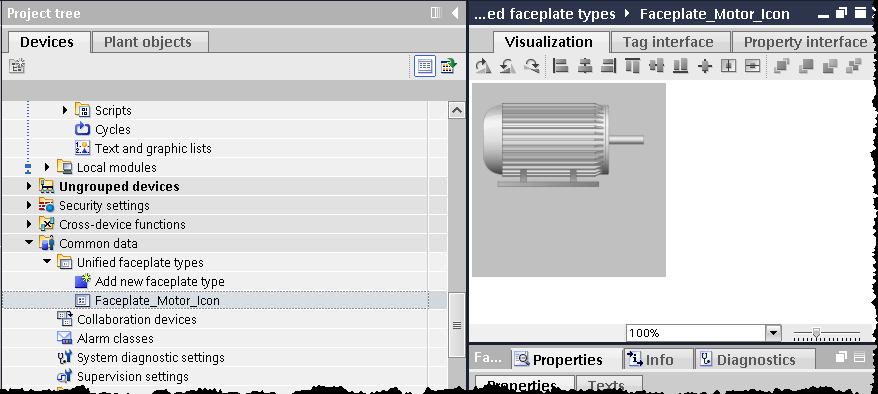
Task: Expand the Cross-device functions node
Action: 29,224
